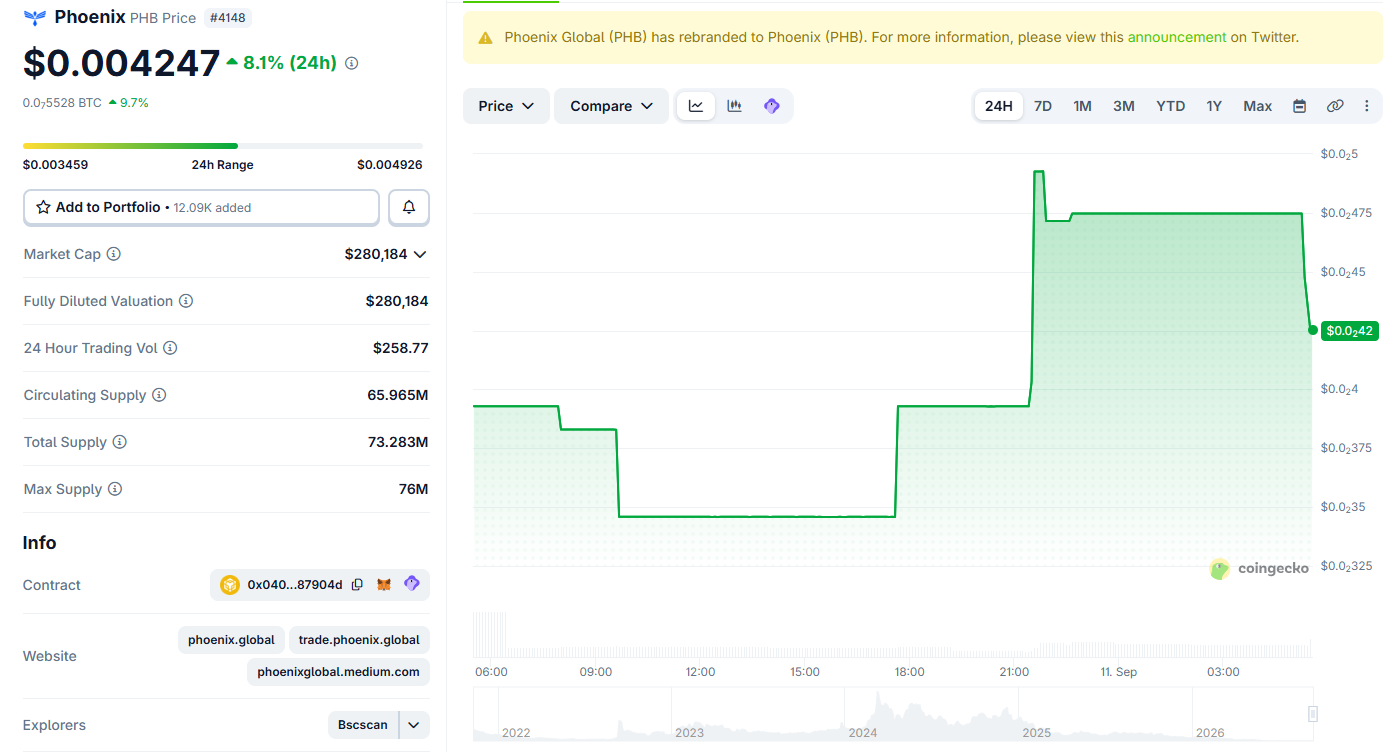Select the 1Y time range tab
This screenshot has width=1398, height=752.
click(x=1214, y=106)
